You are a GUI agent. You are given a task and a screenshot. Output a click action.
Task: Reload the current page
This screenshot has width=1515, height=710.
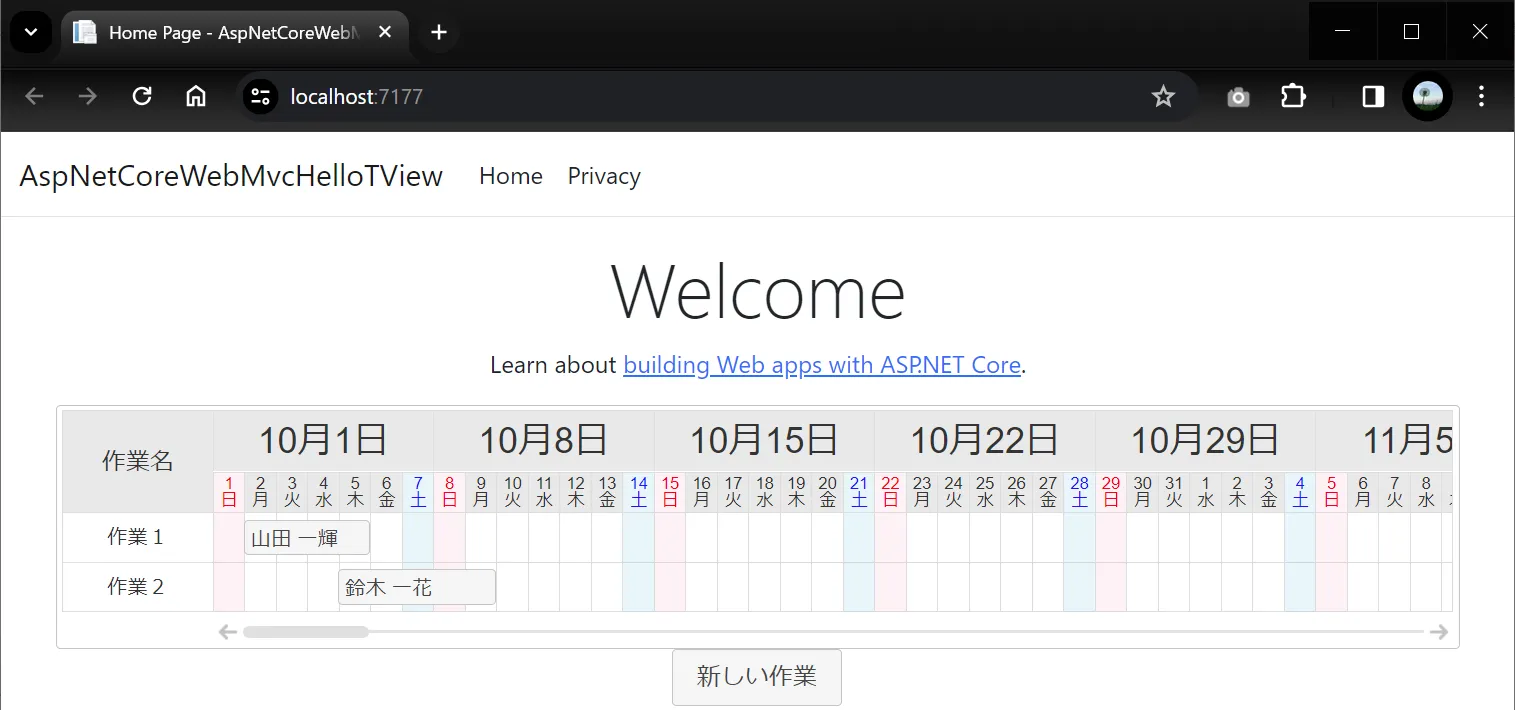point(141,96)
